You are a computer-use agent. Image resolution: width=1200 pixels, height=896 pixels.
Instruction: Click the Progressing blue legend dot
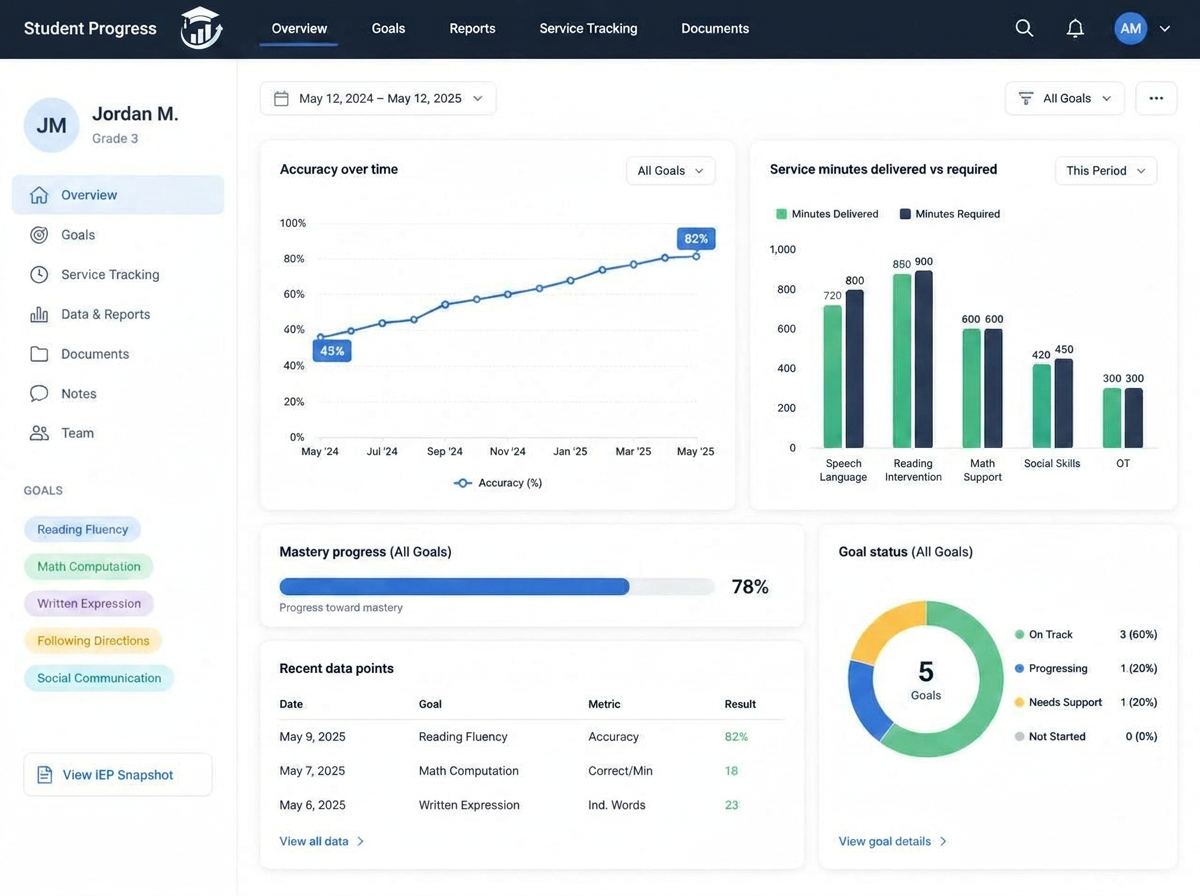pos(1019,669)
